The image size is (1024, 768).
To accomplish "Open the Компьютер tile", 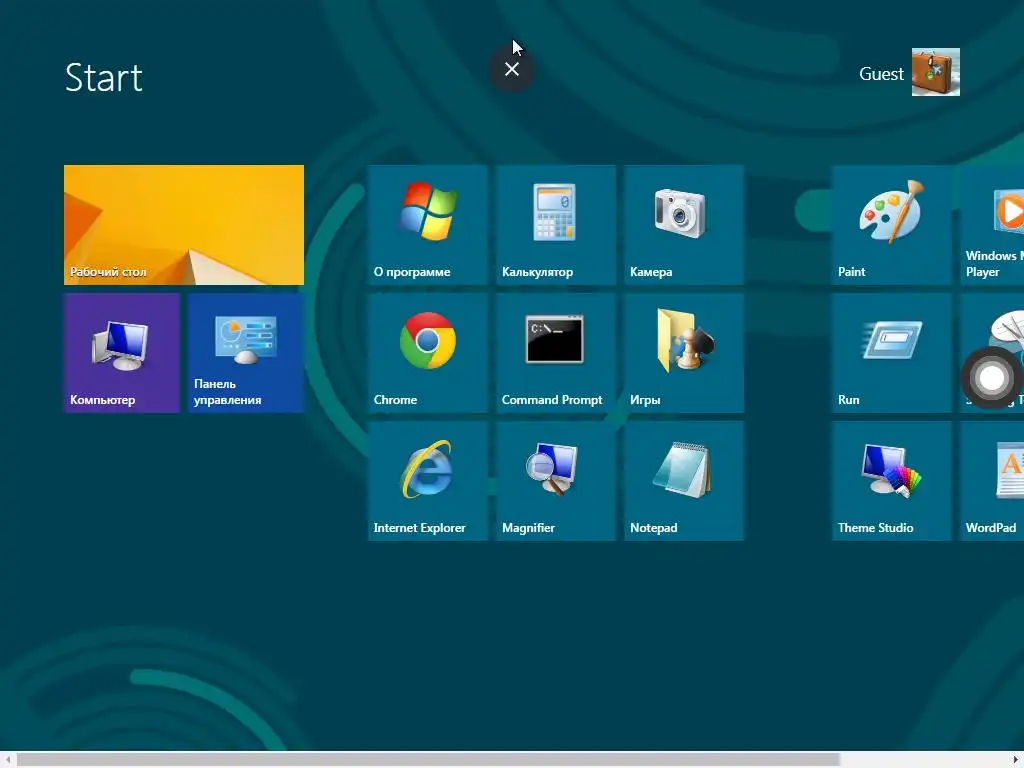I will [x=121, y=353].
